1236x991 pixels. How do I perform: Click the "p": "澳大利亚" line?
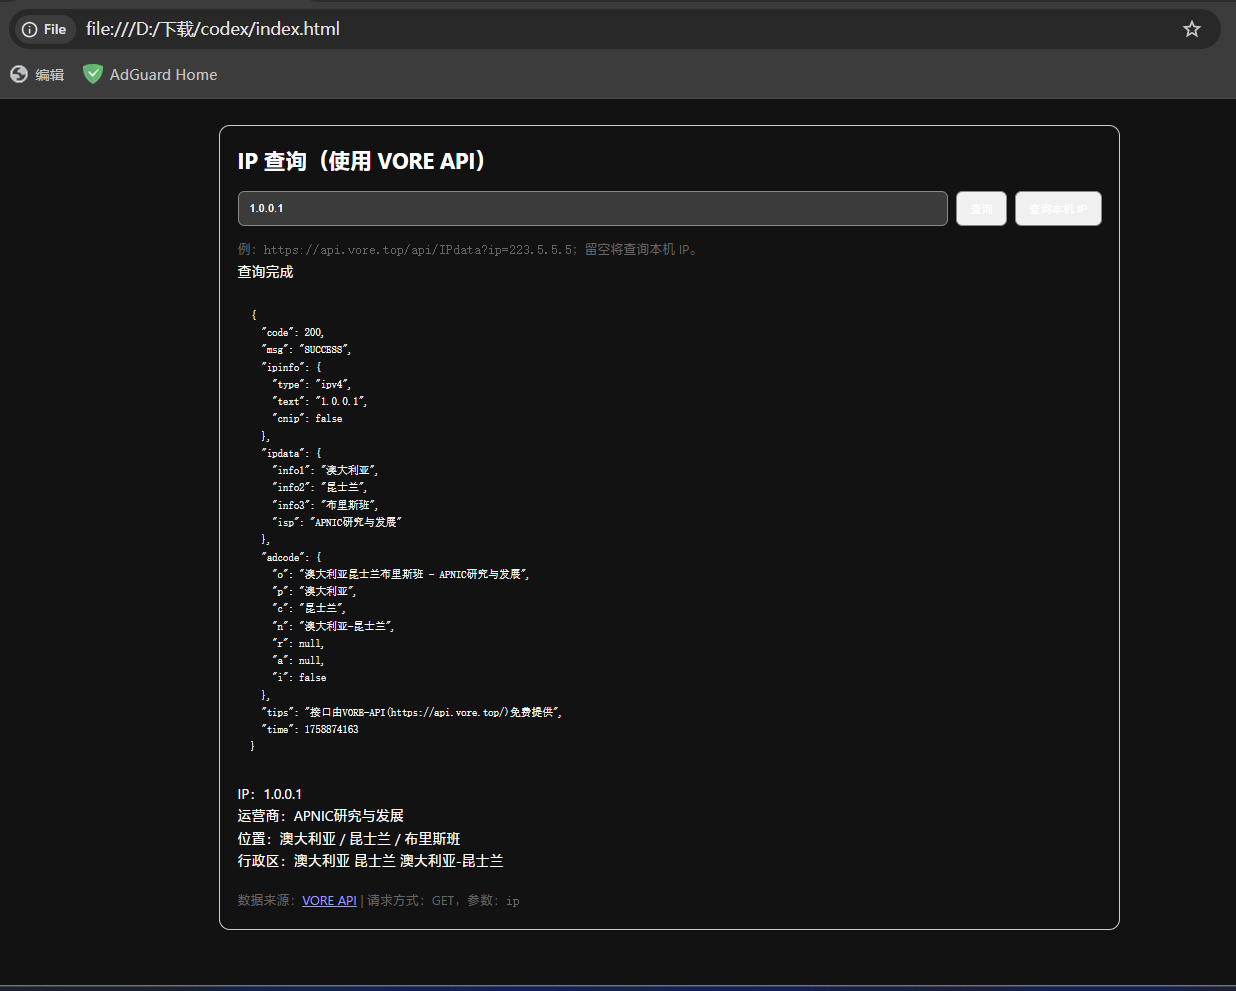coord(315,591)
